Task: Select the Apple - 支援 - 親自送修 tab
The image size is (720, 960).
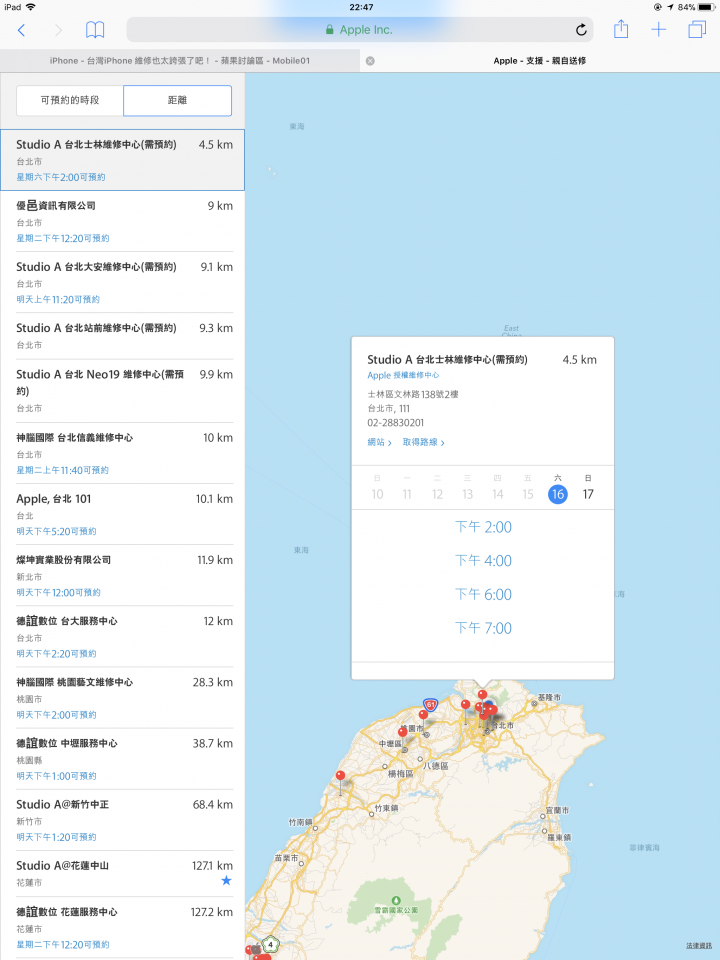Action: [x=539, y=61]
